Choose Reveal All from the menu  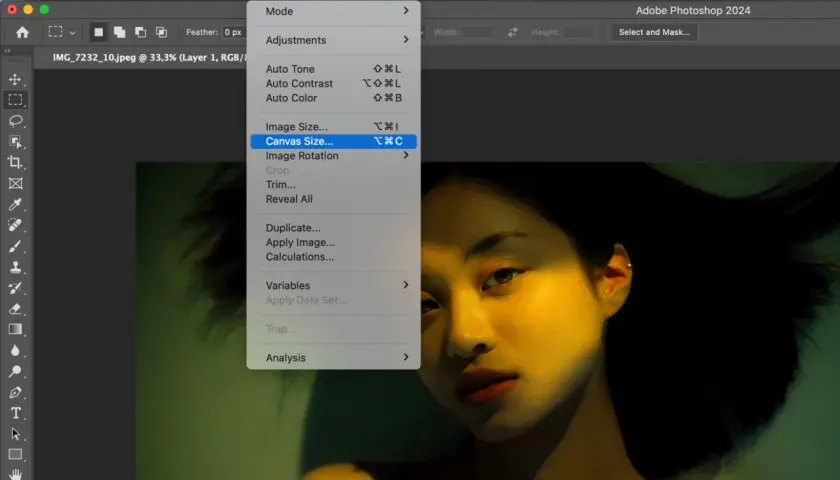click(x=333, y=199)
